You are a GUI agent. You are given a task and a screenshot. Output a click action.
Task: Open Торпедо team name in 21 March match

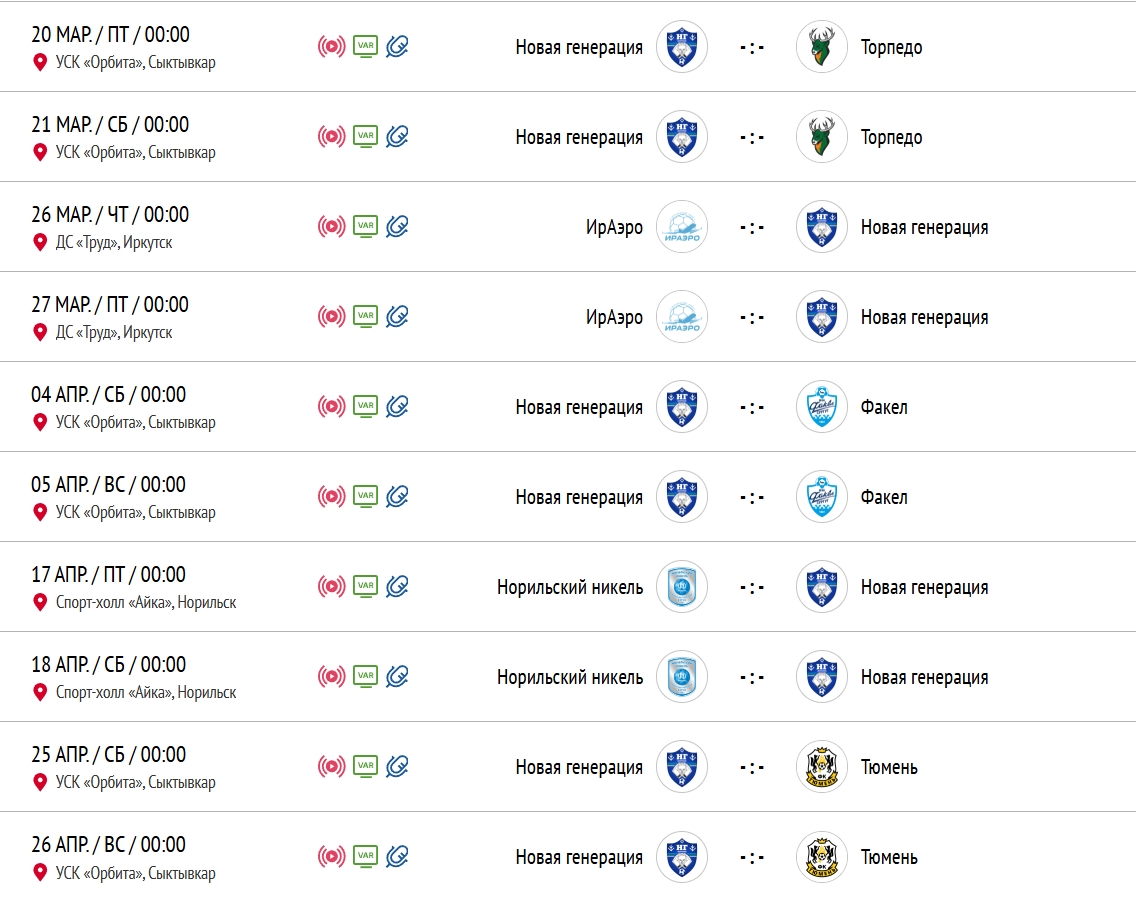pyautogui.click(x=891, y=137)
